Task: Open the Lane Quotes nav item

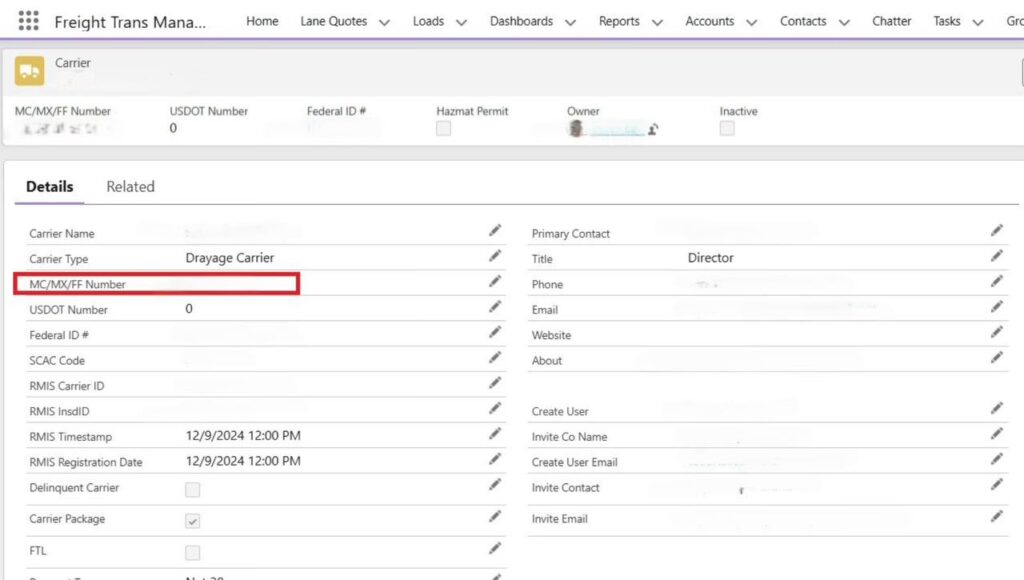Action: point(333,21)
